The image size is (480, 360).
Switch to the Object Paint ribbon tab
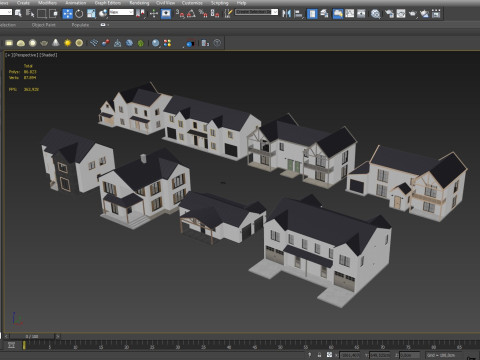[x=43, y=25]
